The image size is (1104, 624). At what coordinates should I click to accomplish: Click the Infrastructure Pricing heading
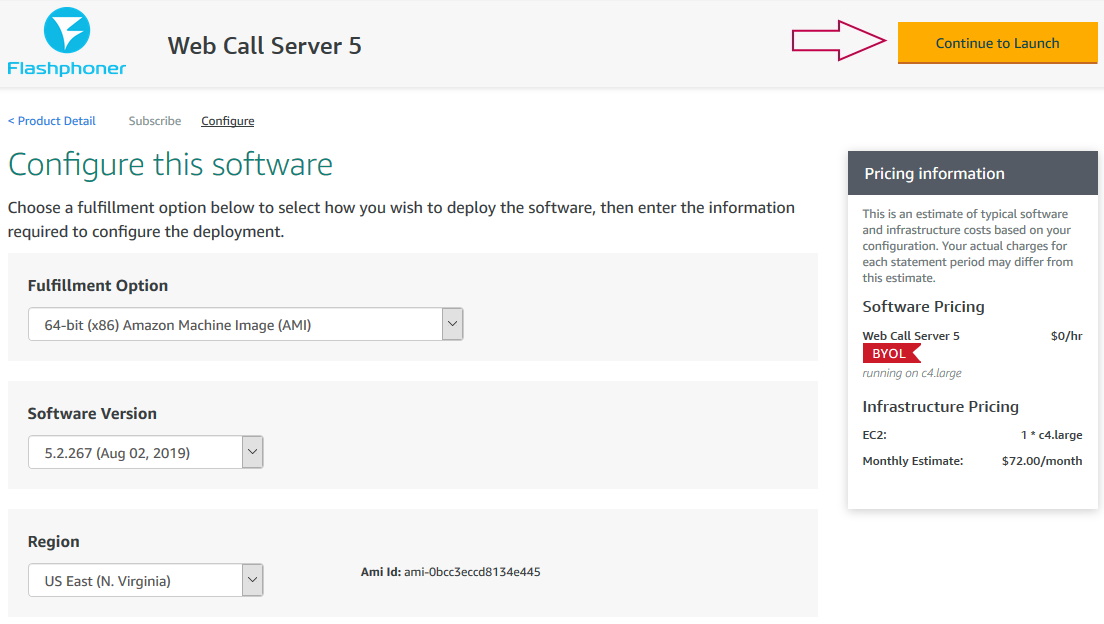pos(940,407)
